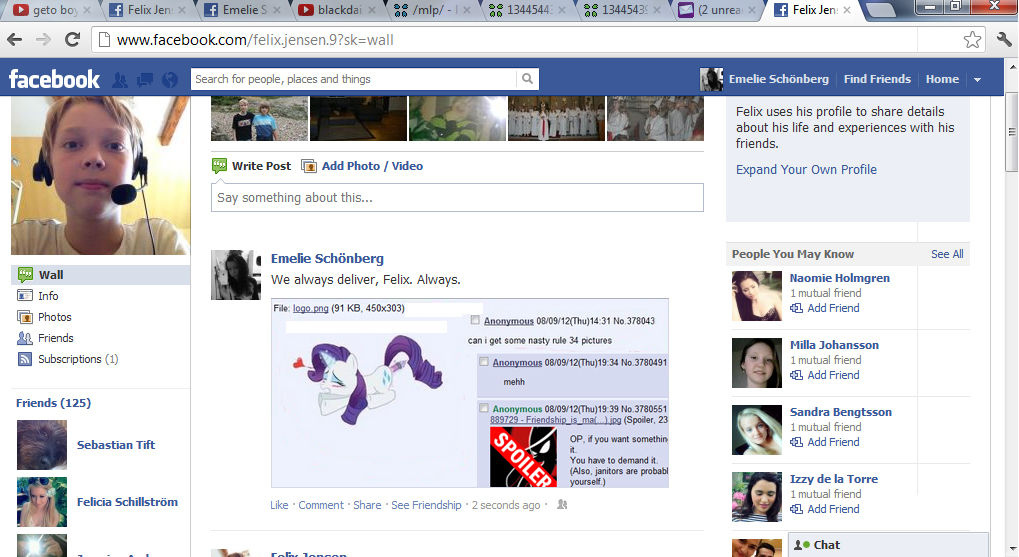The image size is (1019, 557).
Task: Click the Friends (125) heading
Action: [53, 403]
